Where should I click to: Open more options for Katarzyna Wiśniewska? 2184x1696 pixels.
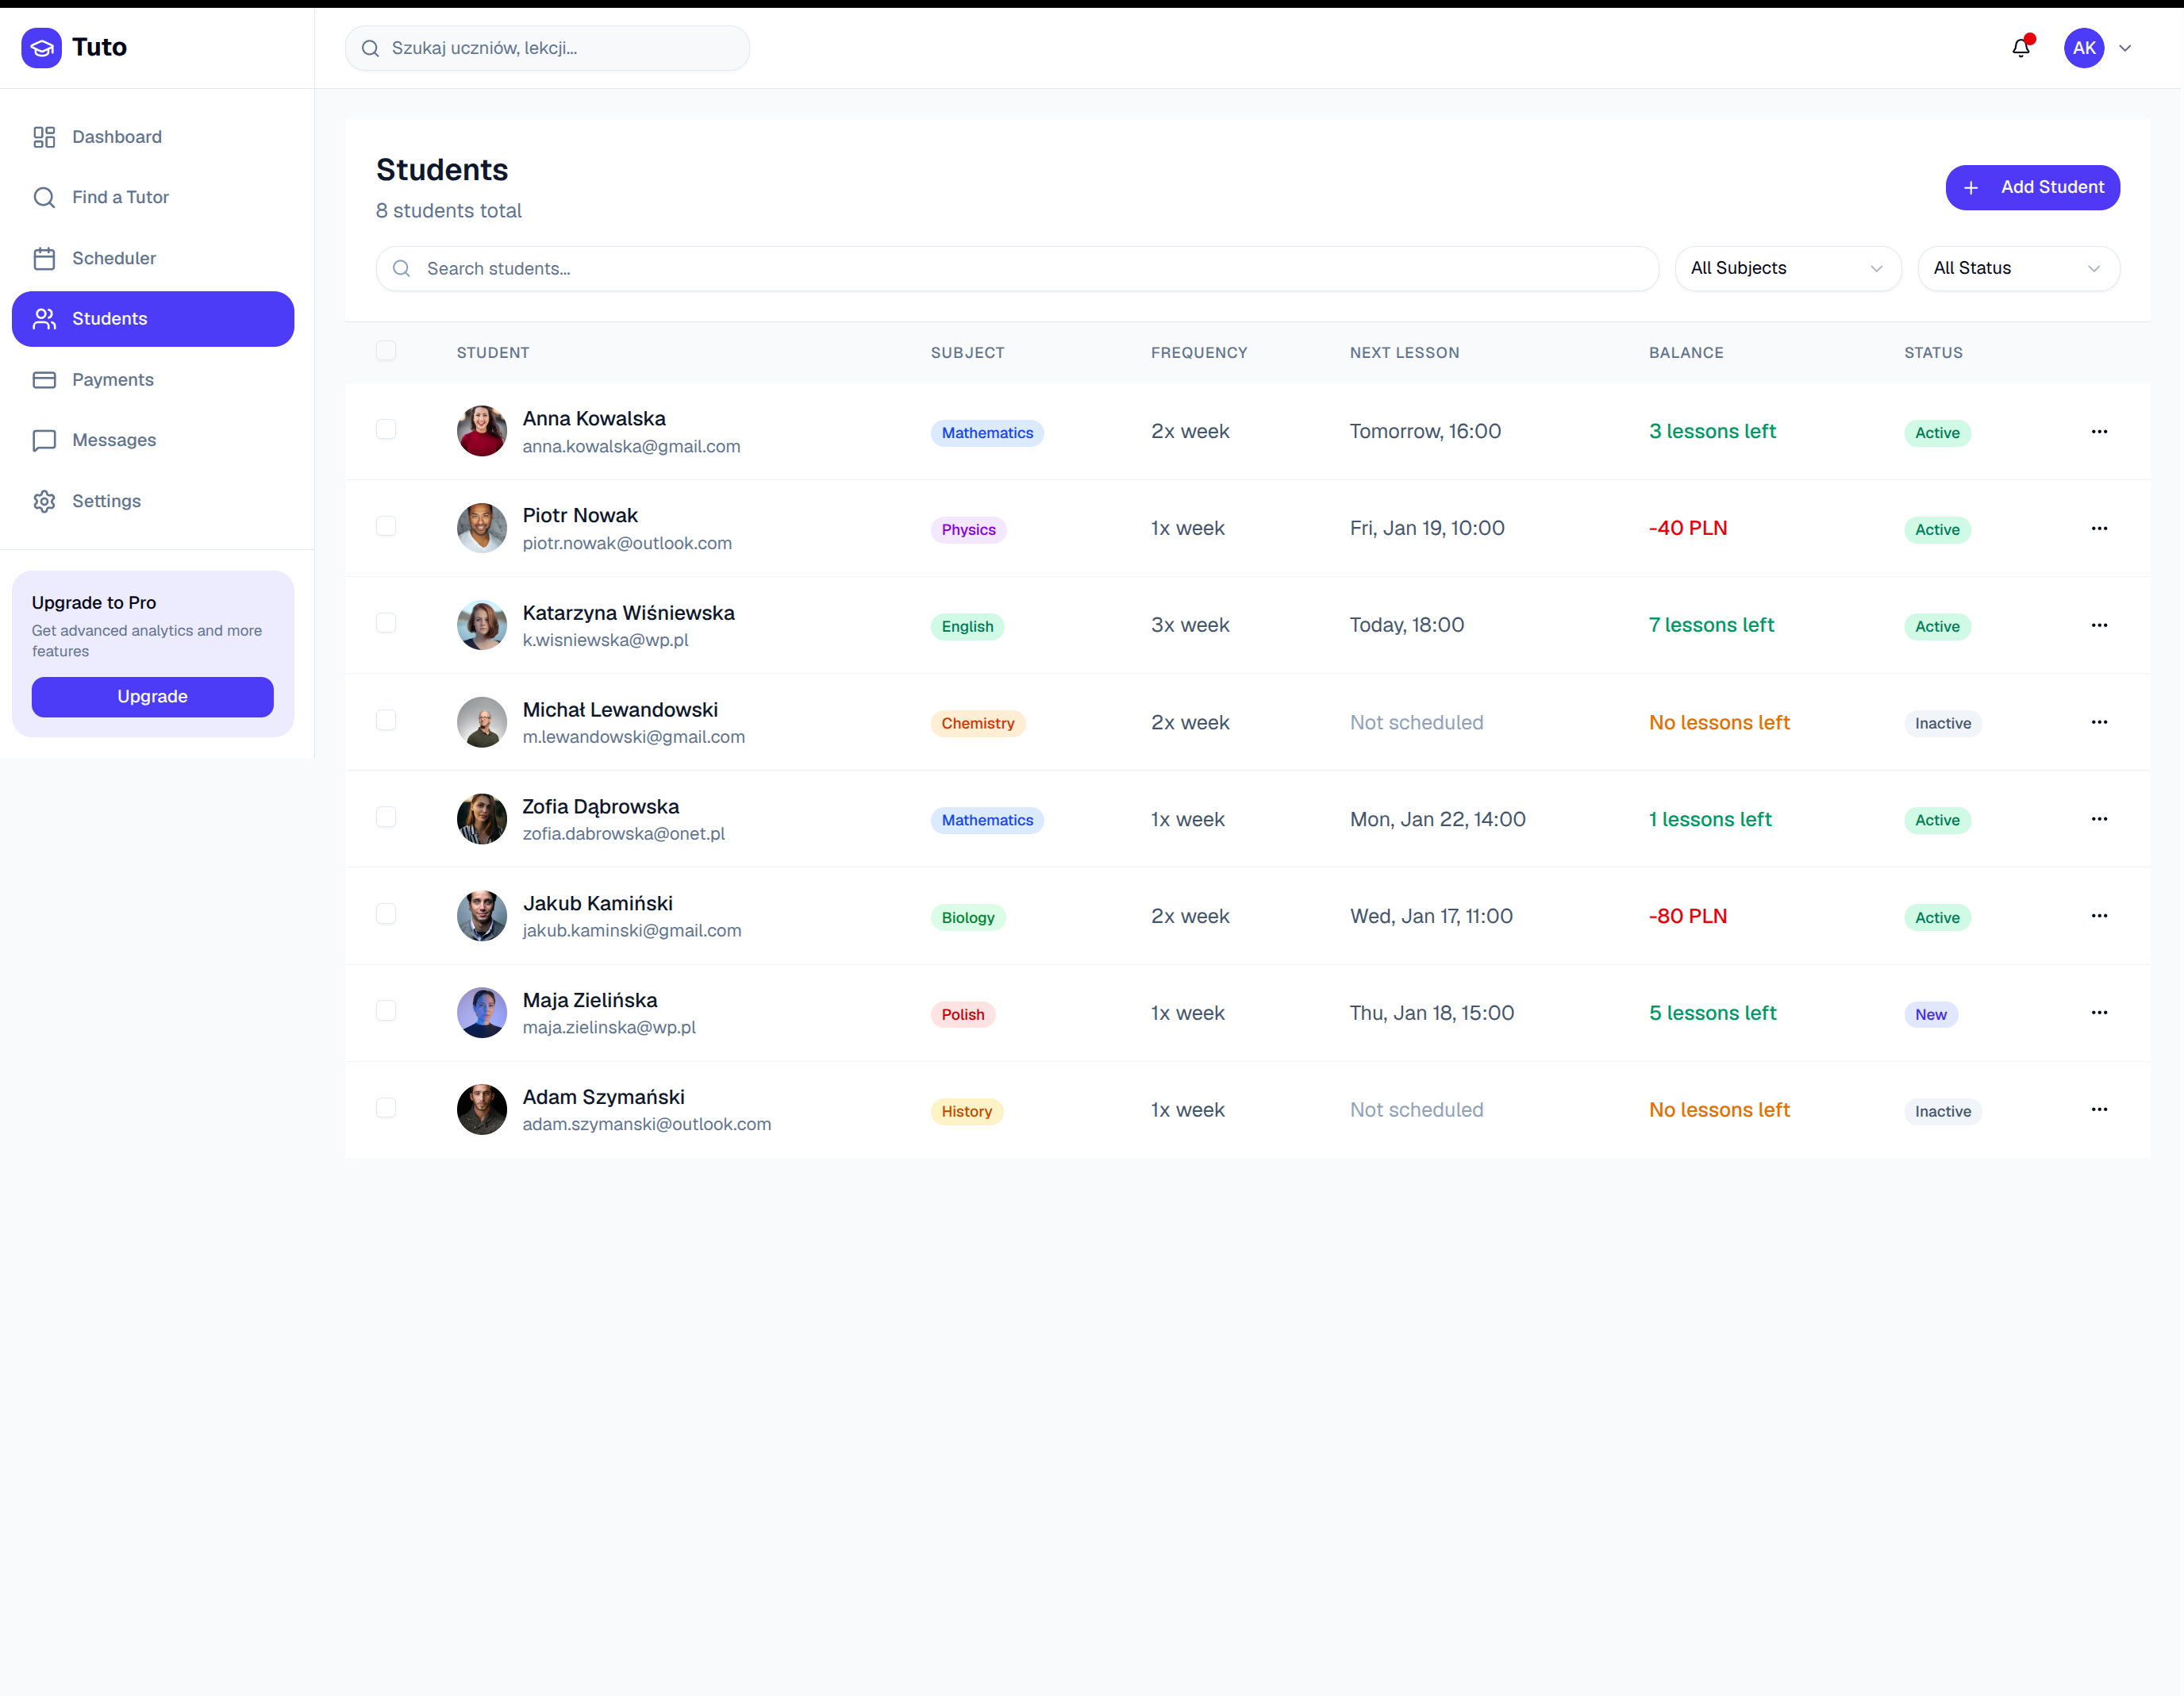[2099, 625]
